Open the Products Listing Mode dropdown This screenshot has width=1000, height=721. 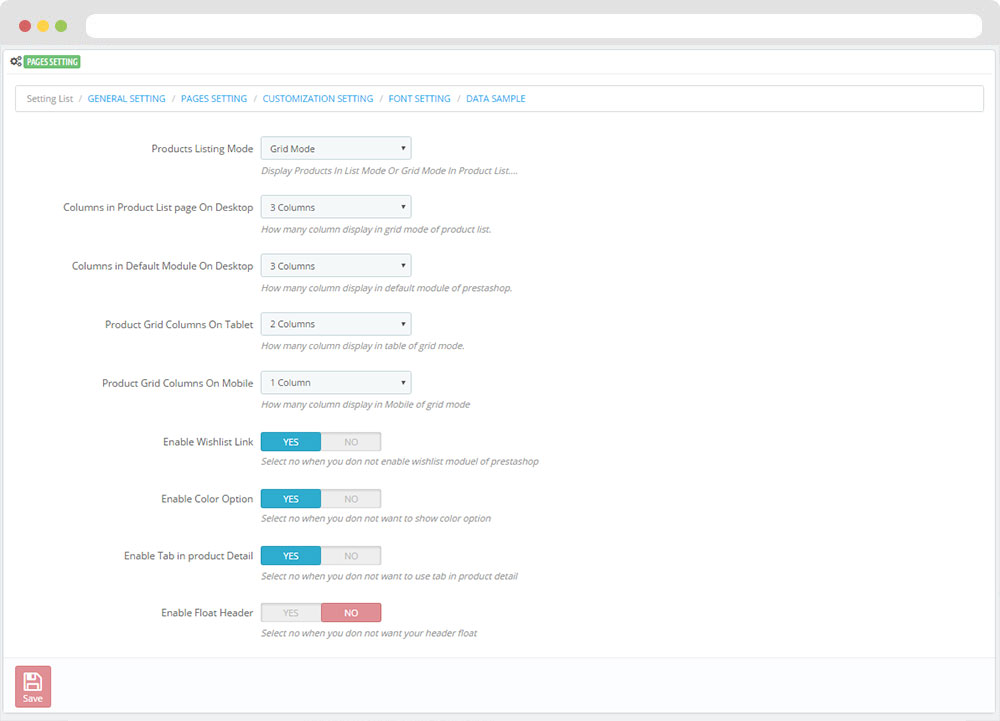(x=335, y=149)
